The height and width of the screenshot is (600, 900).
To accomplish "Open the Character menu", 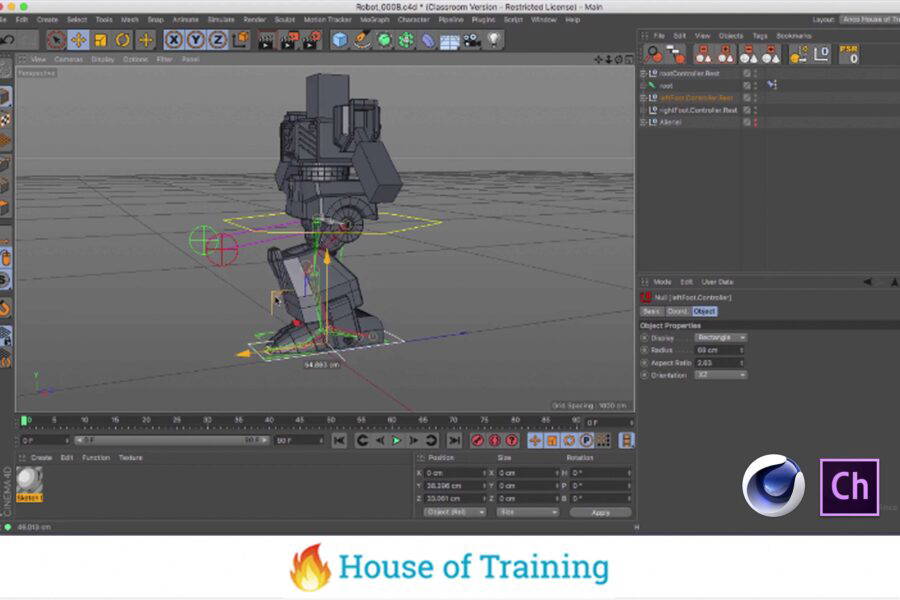I will (x=413, y=20).
